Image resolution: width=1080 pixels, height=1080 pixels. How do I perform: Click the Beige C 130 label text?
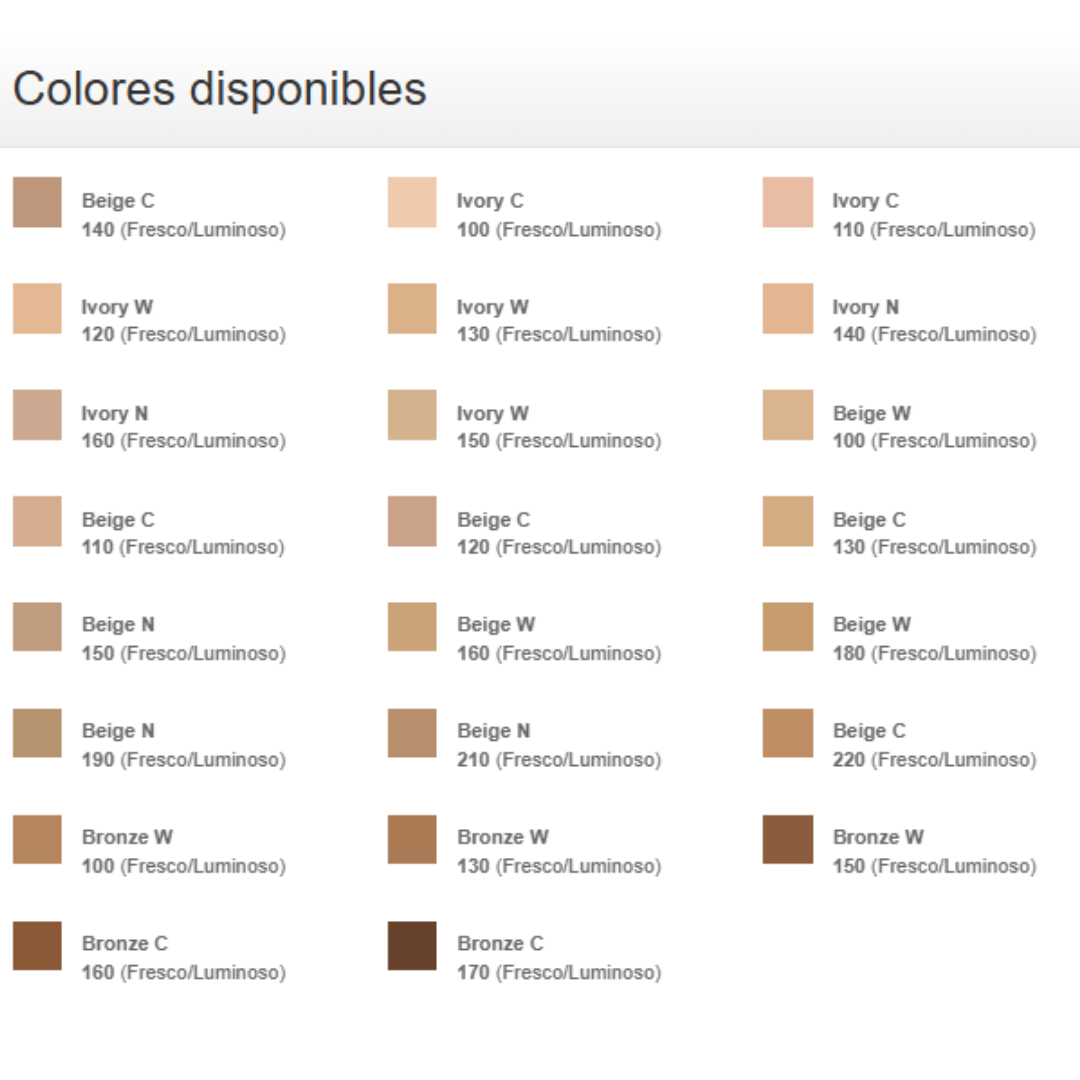click(x=933, y=533)
